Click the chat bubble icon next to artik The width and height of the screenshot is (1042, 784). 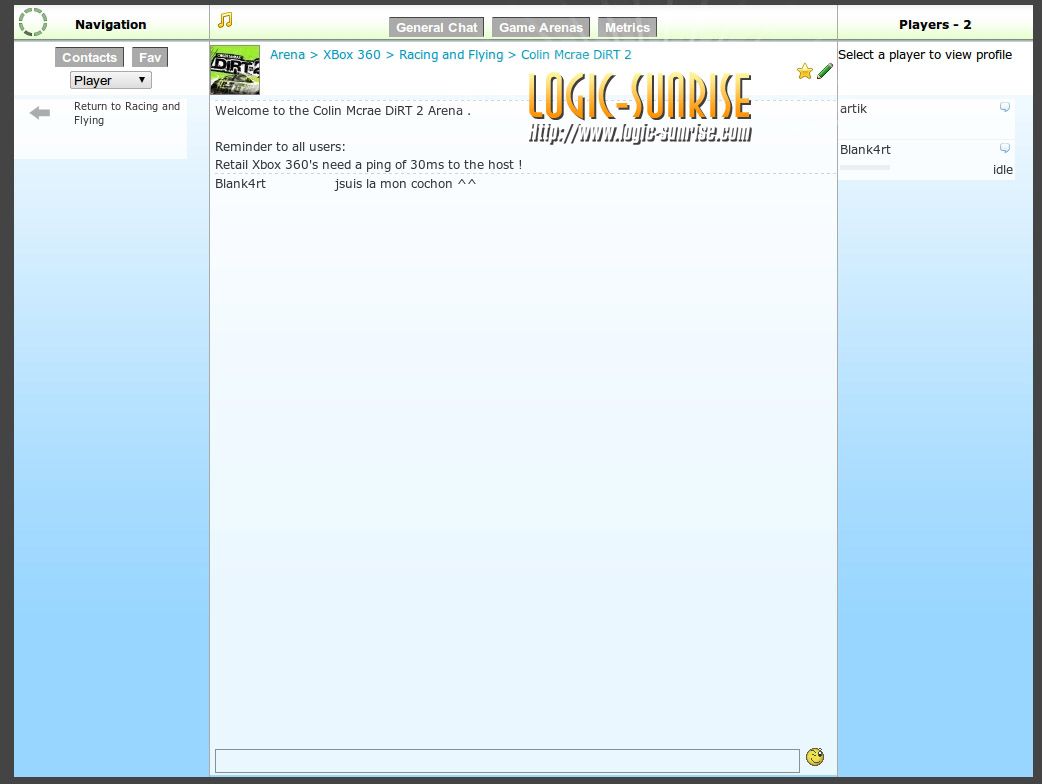coord(1005,107)
